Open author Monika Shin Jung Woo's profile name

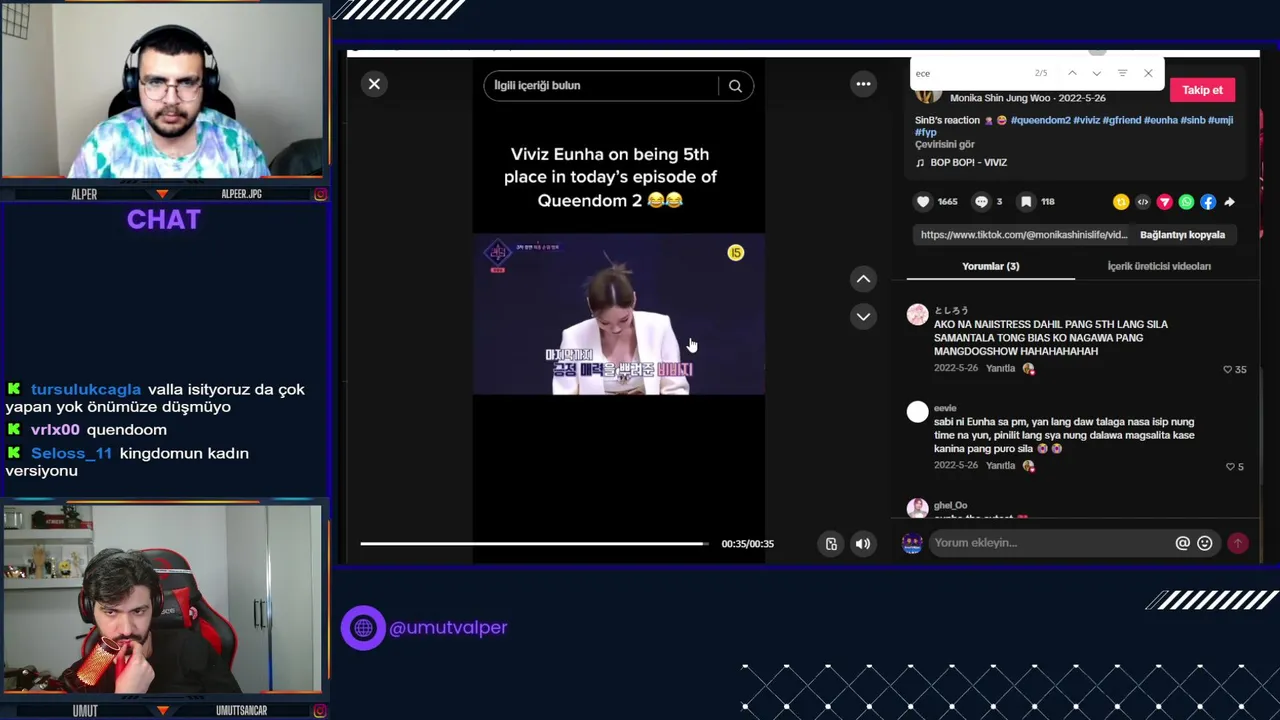(x=1002, y=98)
